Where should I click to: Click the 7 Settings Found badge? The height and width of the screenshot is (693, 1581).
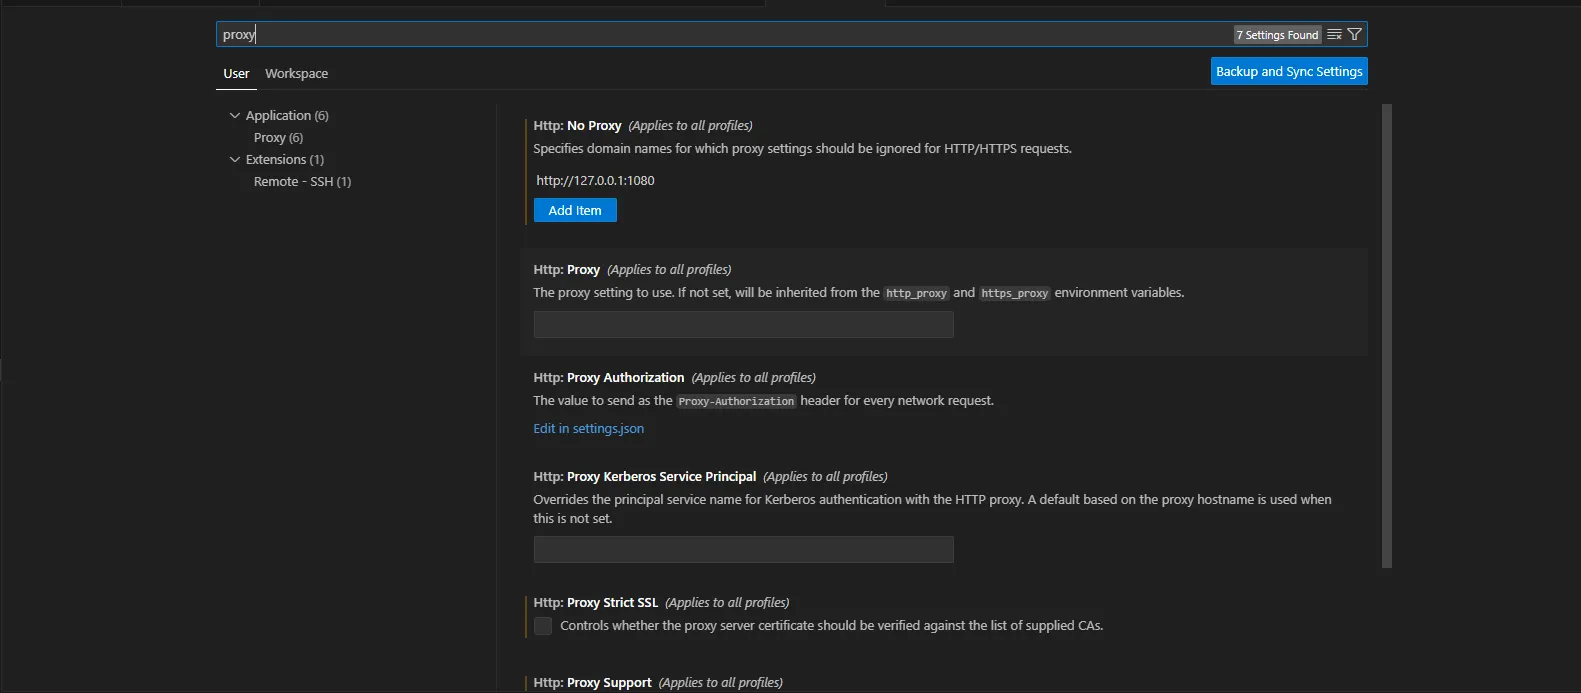pos(1277,35)
